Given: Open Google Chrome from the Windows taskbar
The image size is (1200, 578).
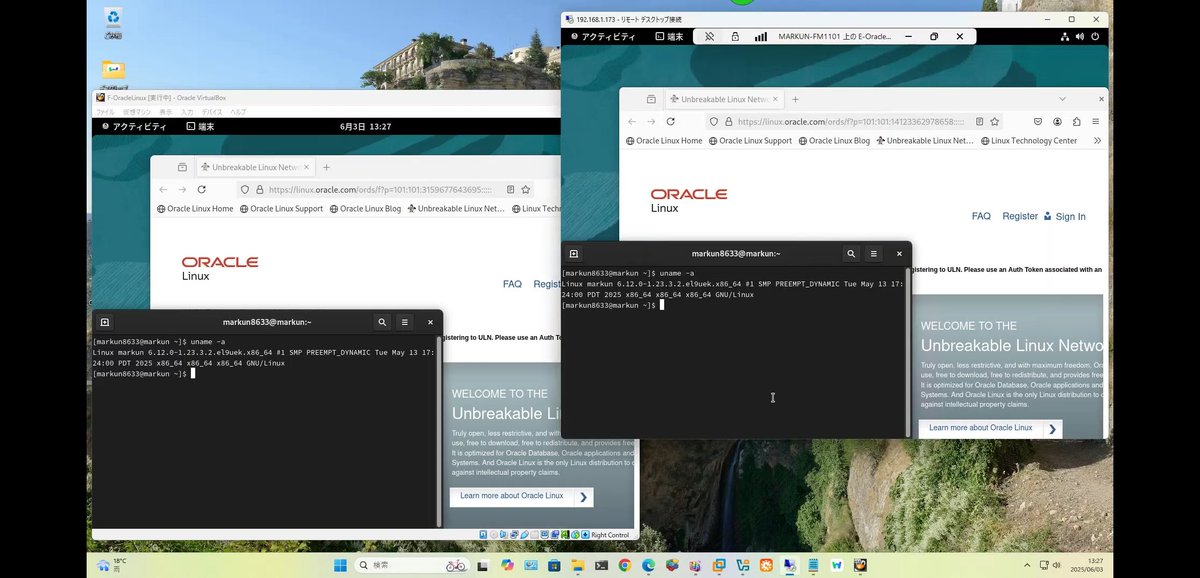Looking at the screenshot, I should point(624,565).
